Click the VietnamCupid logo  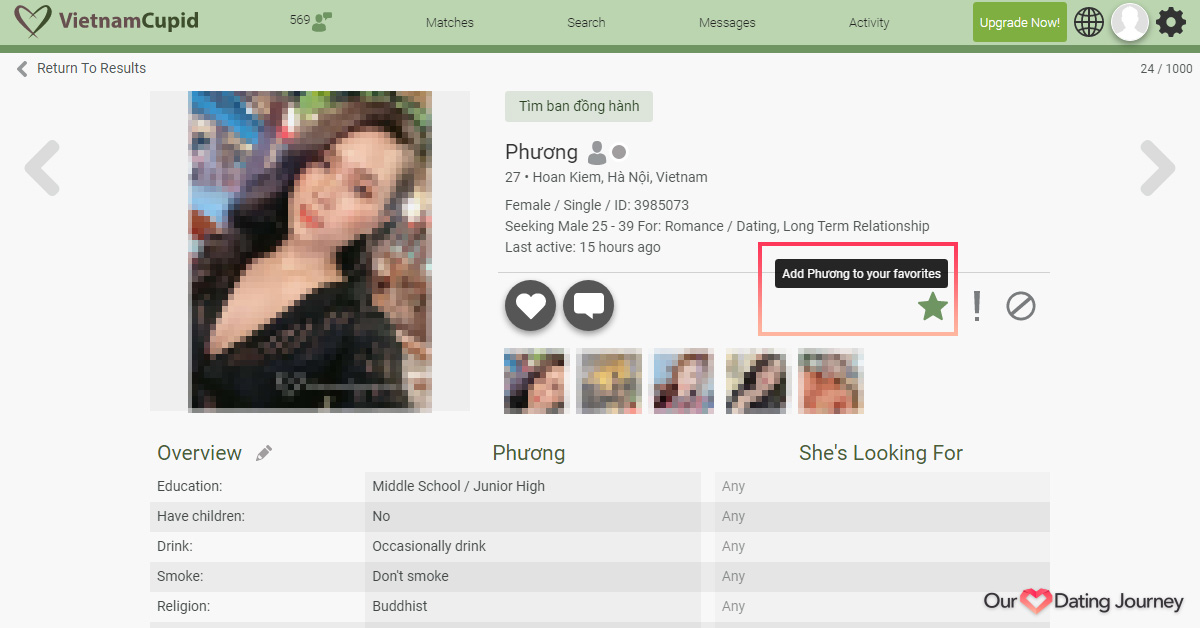pyautogui.click(x=107, y=21)
